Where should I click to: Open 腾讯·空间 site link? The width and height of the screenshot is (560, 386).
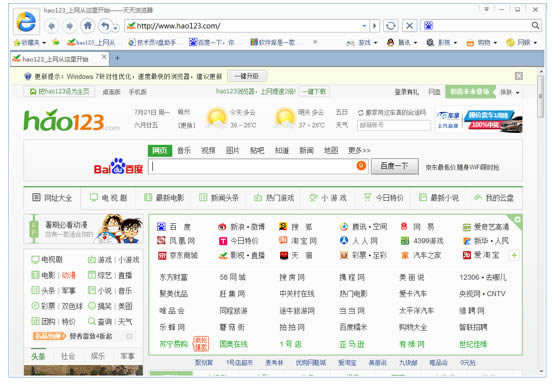point(363,227)
